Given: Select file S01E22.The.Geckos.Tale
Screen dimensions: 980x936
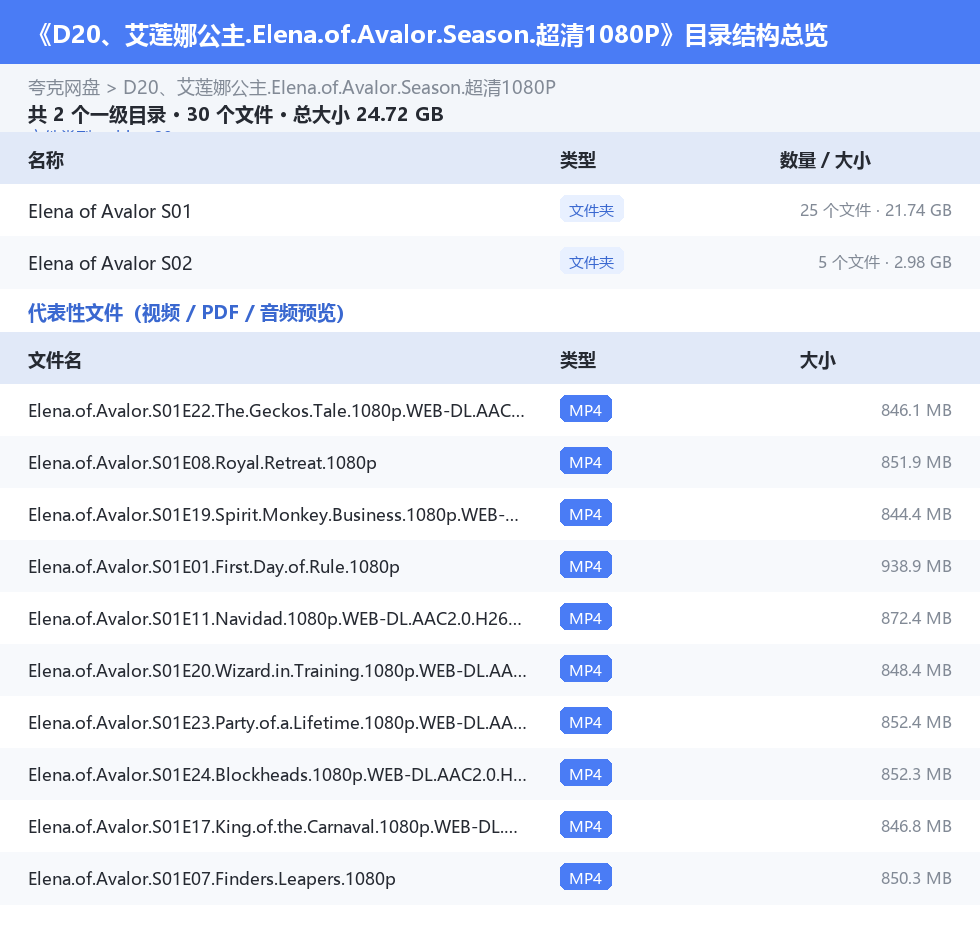Looking at the screenshot, I should (x=276, y=411).
